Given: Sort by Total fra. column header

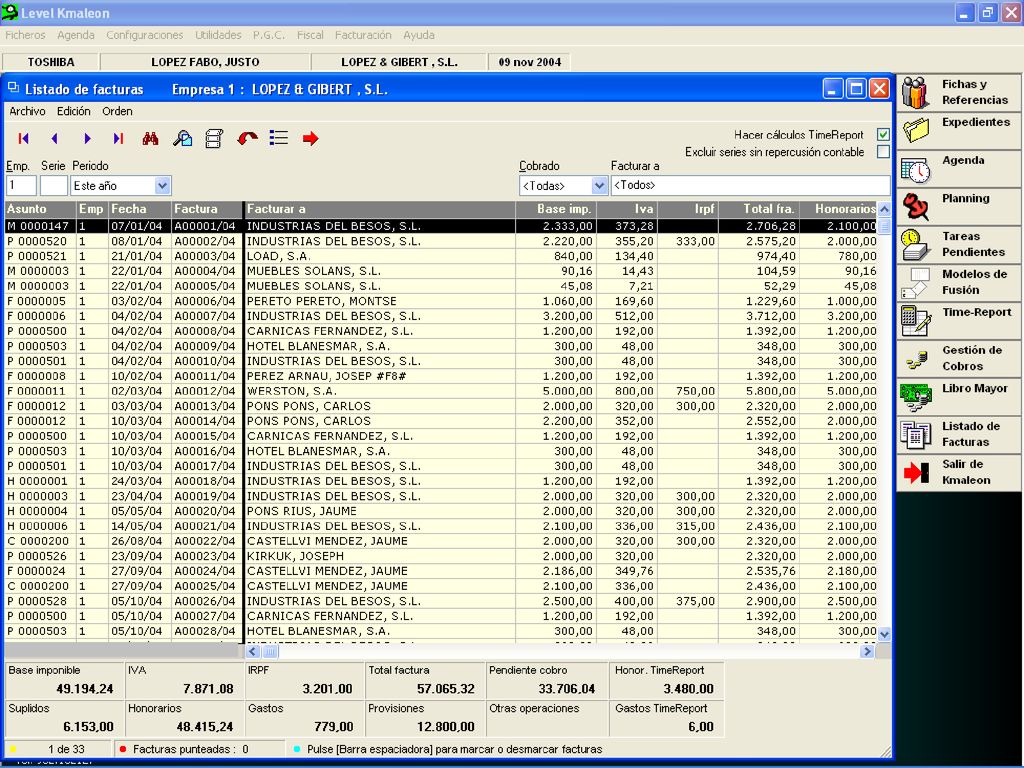Looking at the screenshot, I should 759,209.
